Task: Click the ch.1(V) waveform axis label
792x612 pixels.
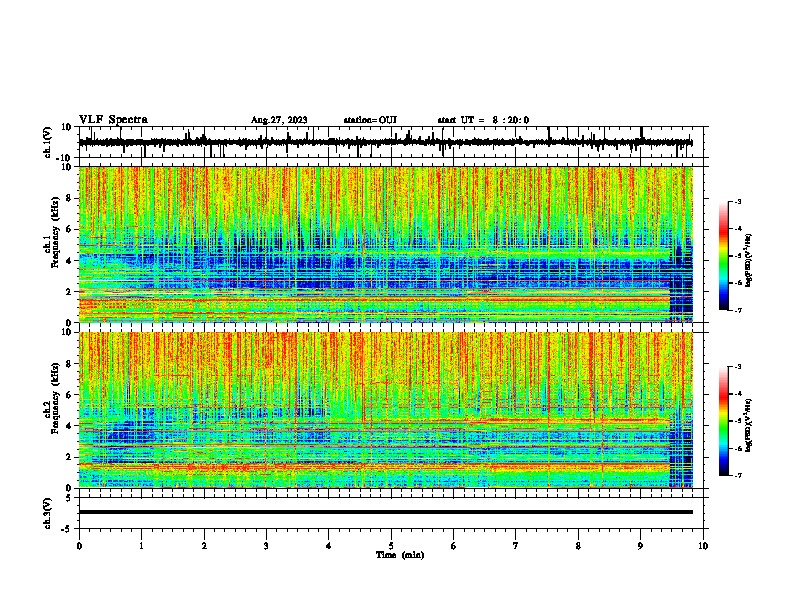Action: [x=48, y=142]
